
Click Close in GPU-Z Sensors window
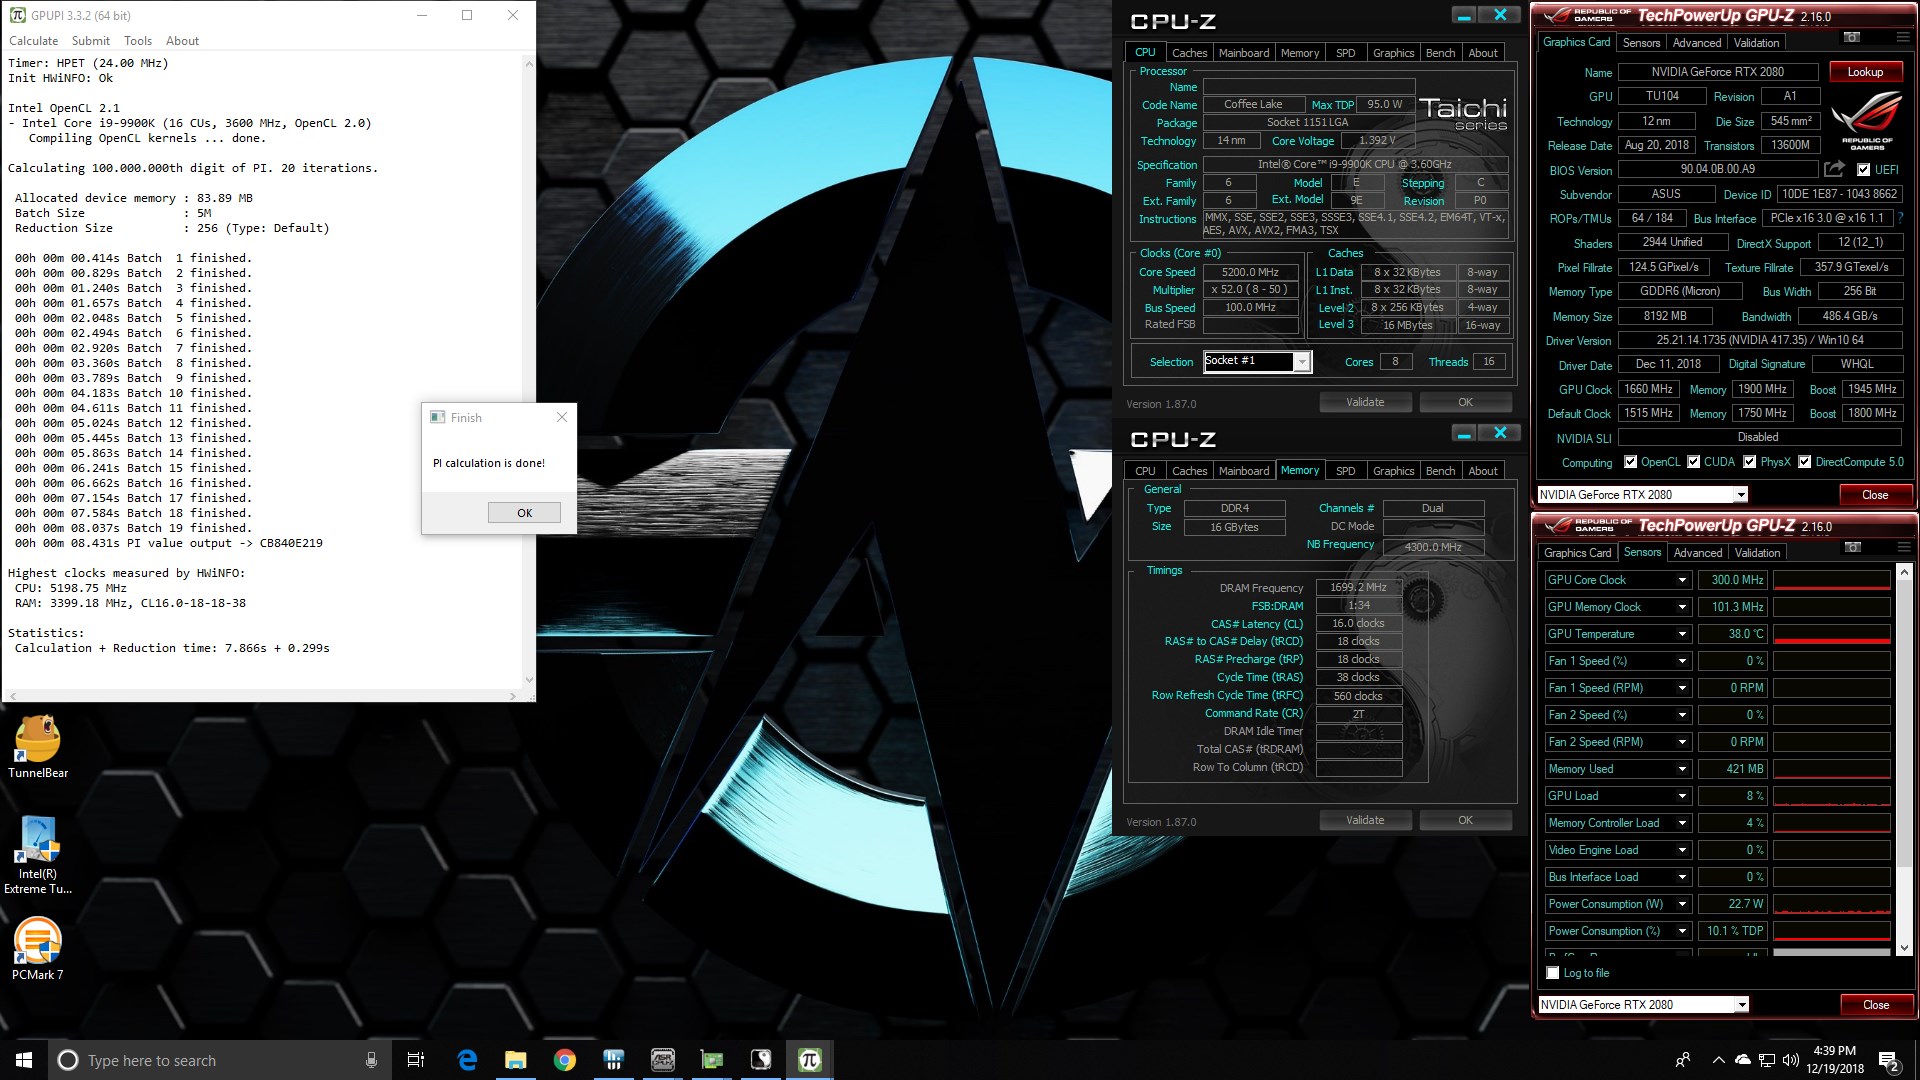pos(1876,1005)
